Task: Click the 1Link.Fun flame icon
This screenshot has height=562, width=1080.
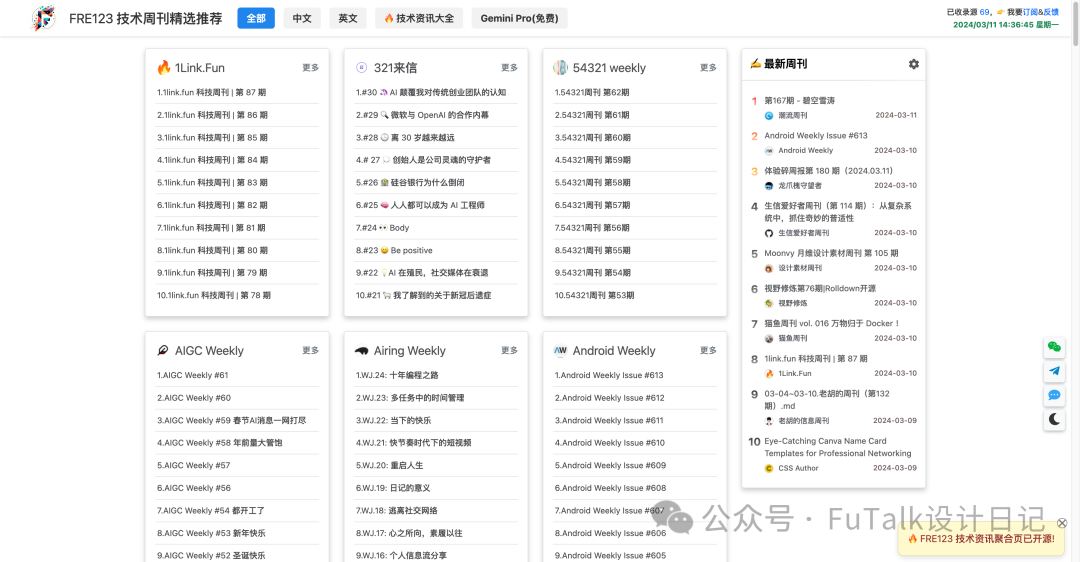Action: click(x=164, y=67)
